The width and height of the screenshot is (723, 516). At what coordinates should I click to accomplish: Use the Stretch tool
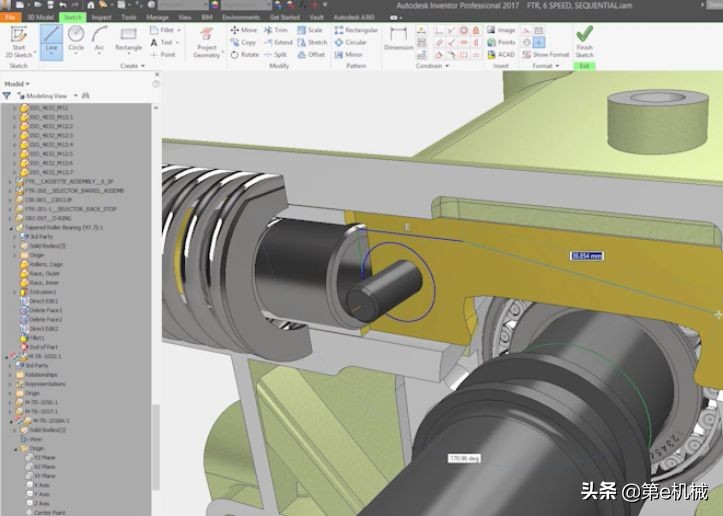[x=312, y=42]
